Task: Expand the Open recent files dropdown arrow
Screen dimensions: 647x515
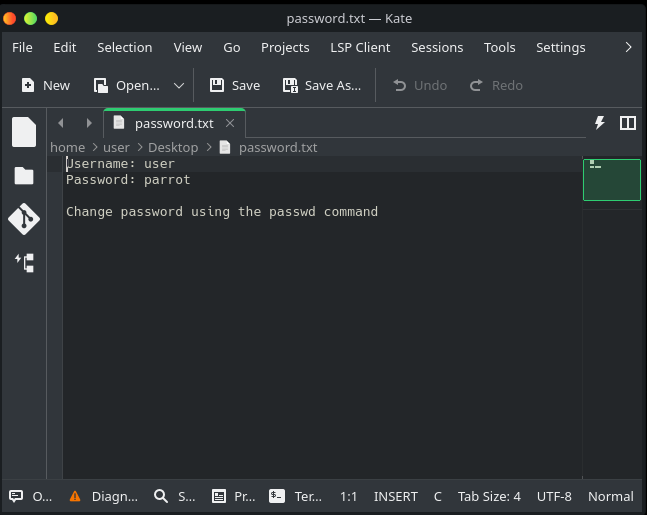Action: tap(179, 86)
